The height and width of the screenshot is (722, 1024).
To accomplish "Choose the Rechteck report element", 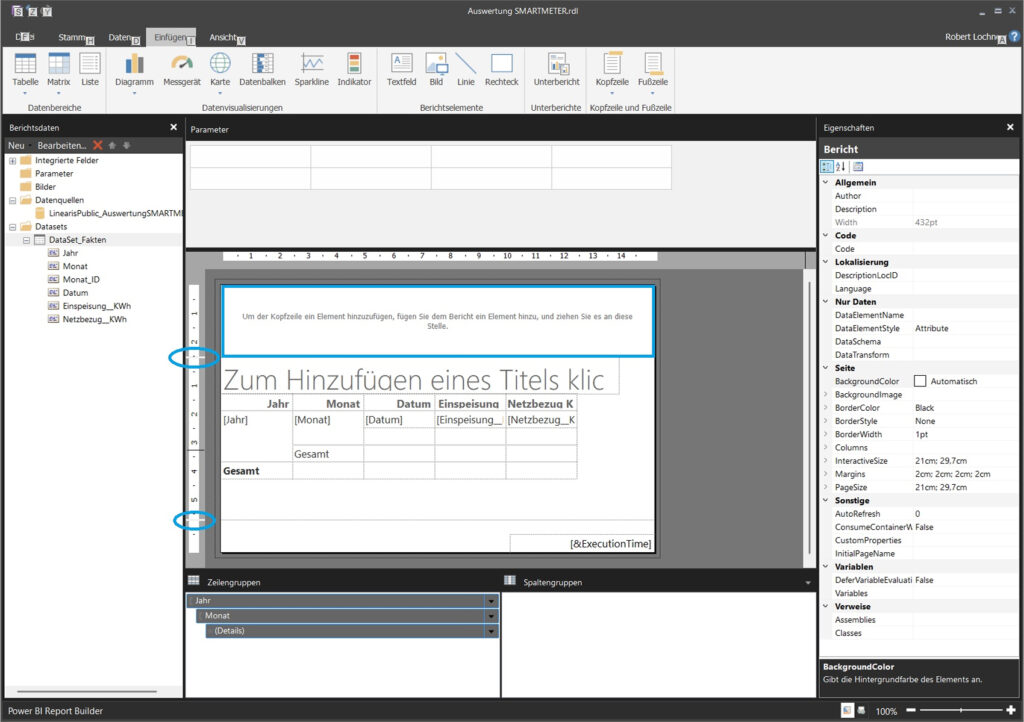I will pyautogui.click(x=501, y=68).
